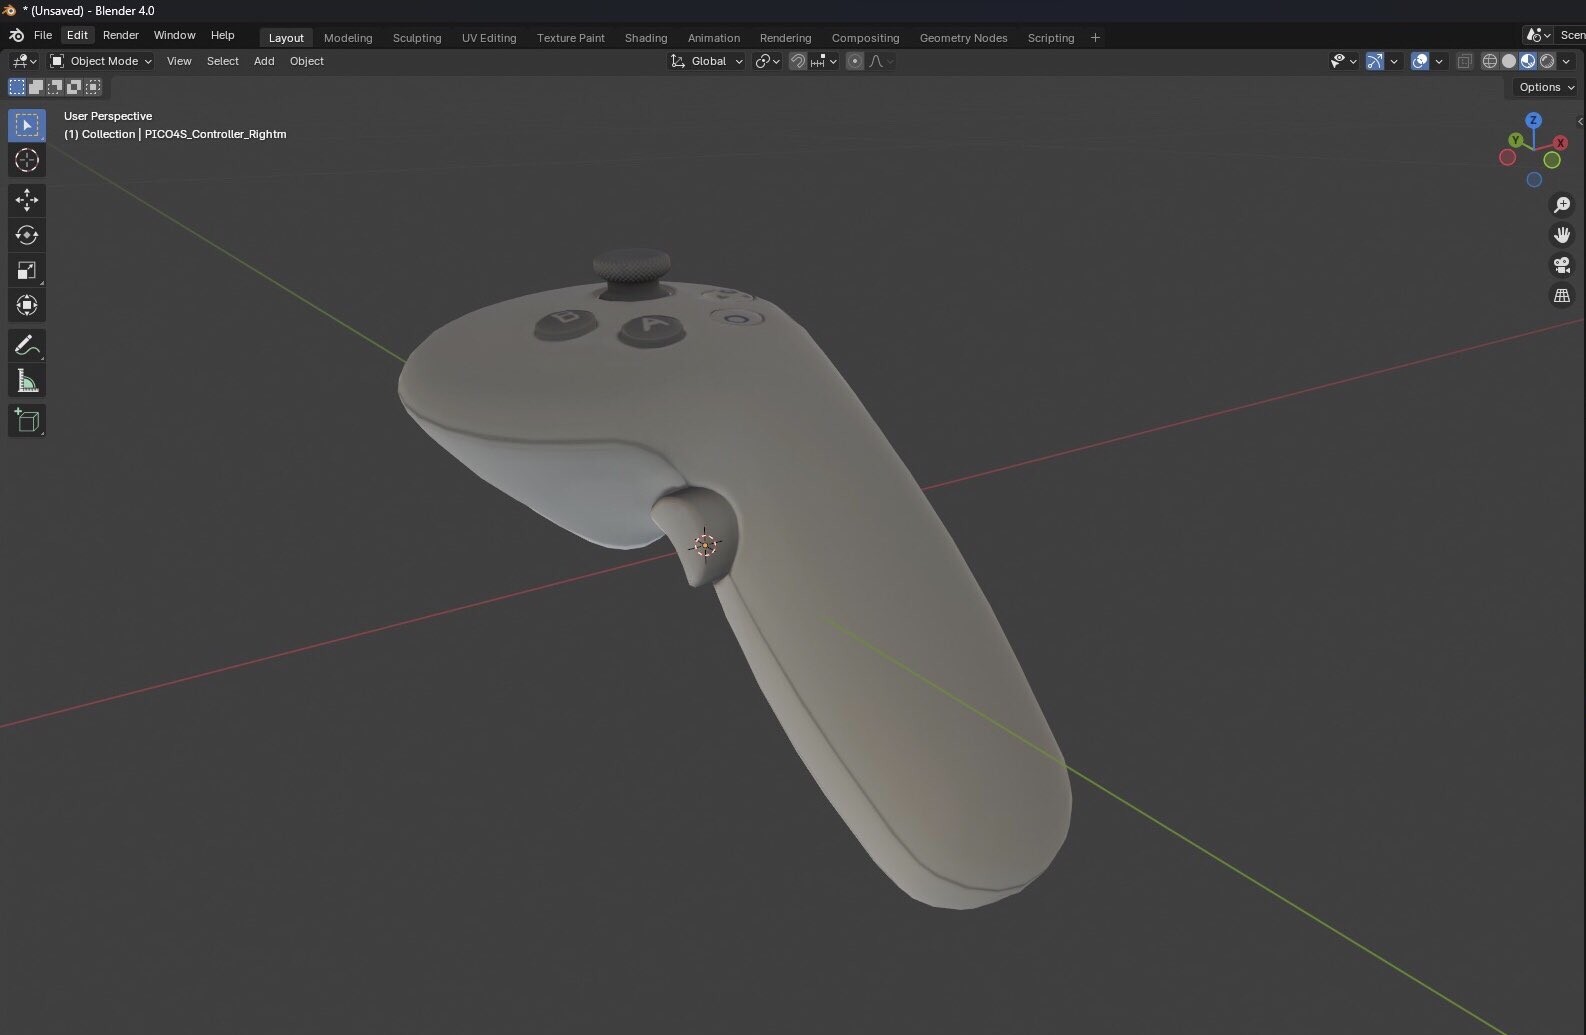Image resolution: width=1586 pixels, height=1035 pixels.
Task: Open the Add menu in viewport header
Action: tap(264, 61)
